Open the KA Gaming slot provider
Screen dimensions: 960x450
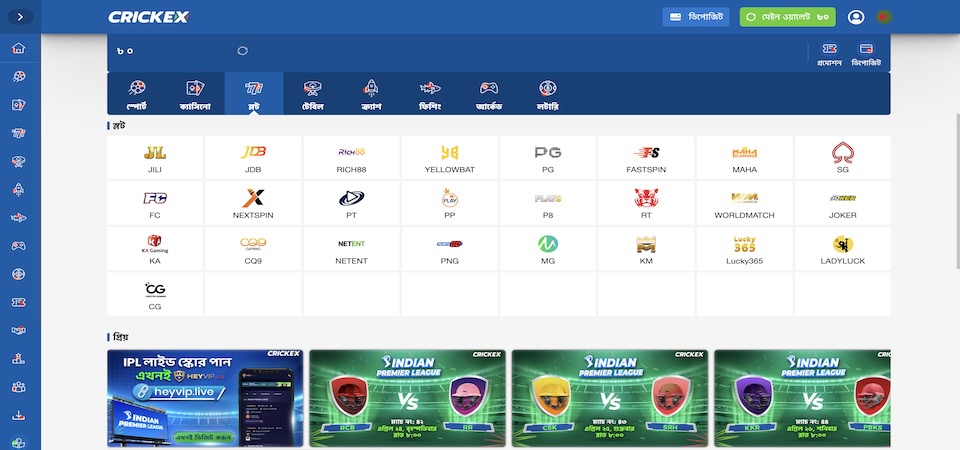[155, 249]
